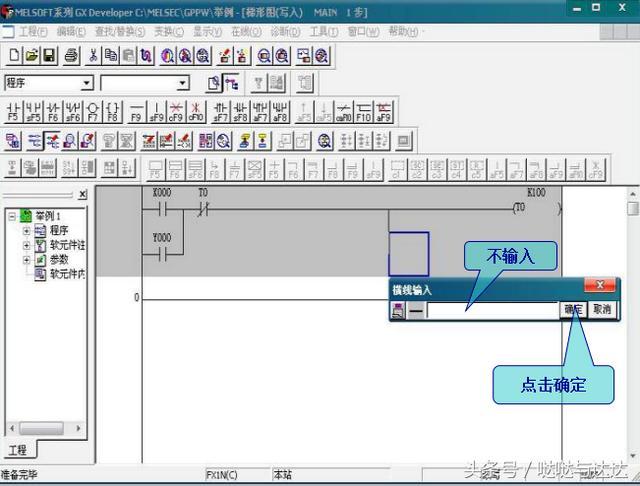
Task: Open the 程序 dropdown list
Action: (86, 83)
